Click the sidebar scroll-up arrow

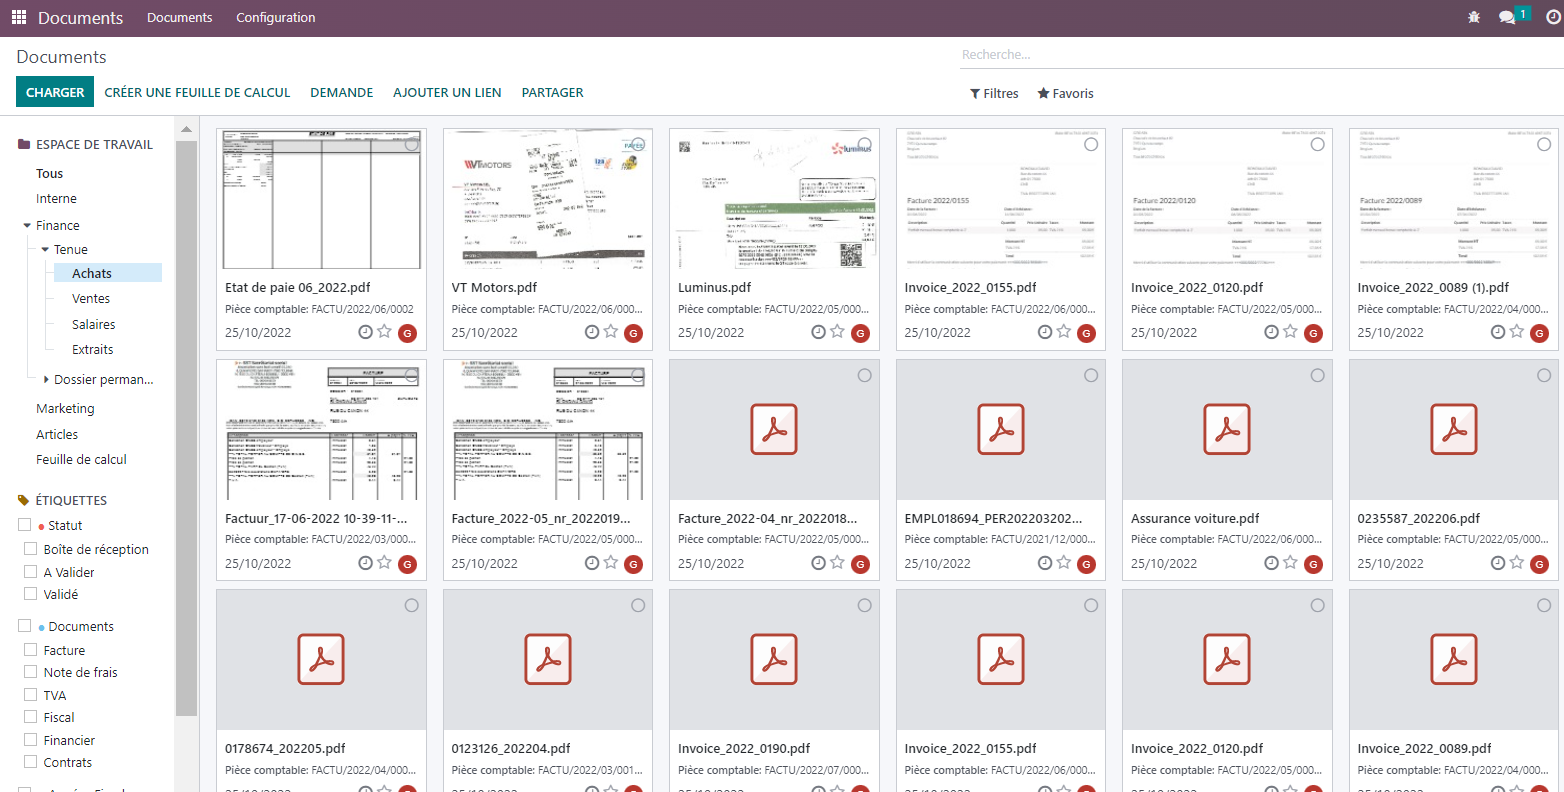pyautogui.click(x=186, y=130)
